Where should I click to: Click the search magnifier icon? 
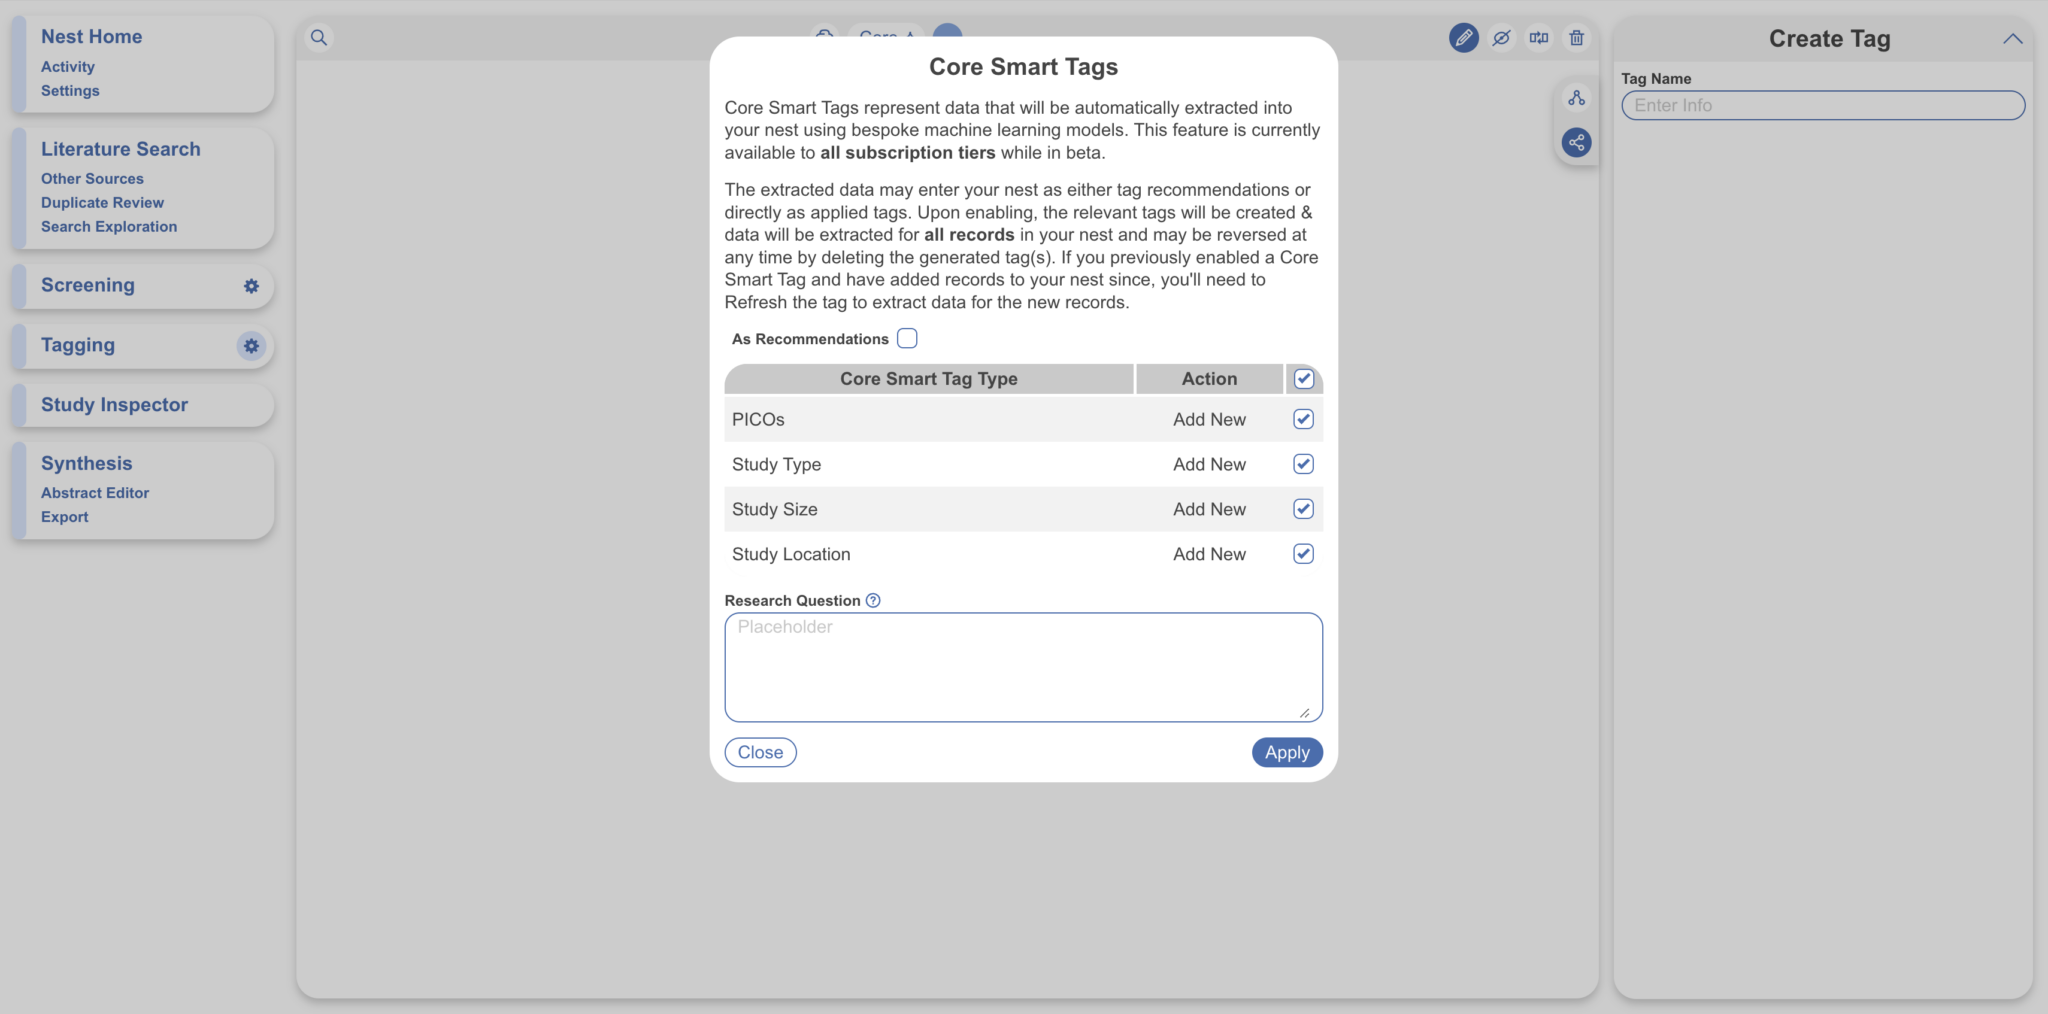[x=319, y=37]
